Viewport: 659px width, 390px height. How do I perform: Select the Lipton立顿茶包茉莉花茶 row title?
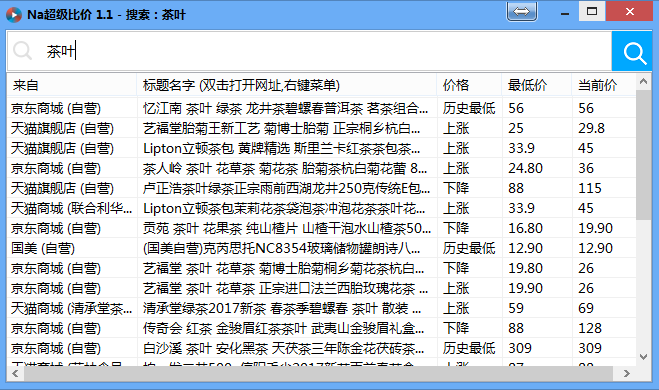tap(285, 208)
